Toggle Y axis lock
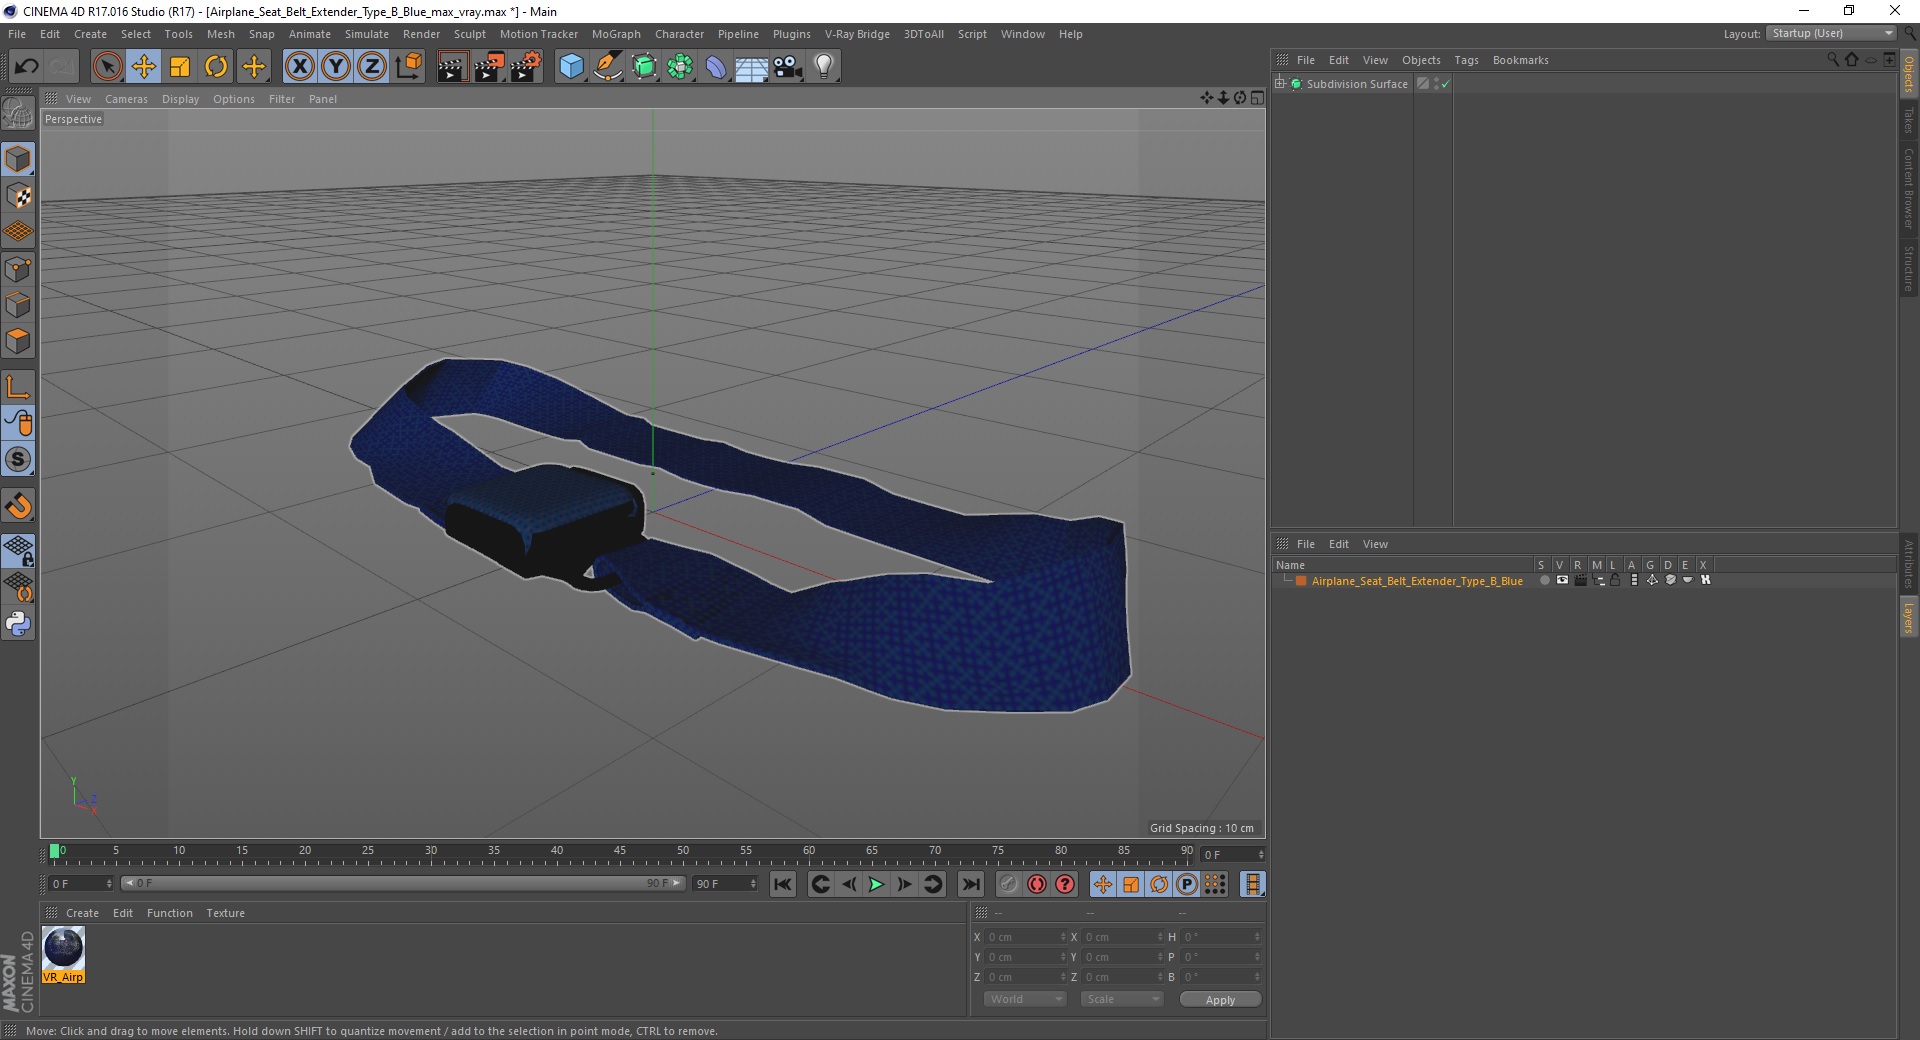1920x1040 pixels. click(x=336, y=67)
